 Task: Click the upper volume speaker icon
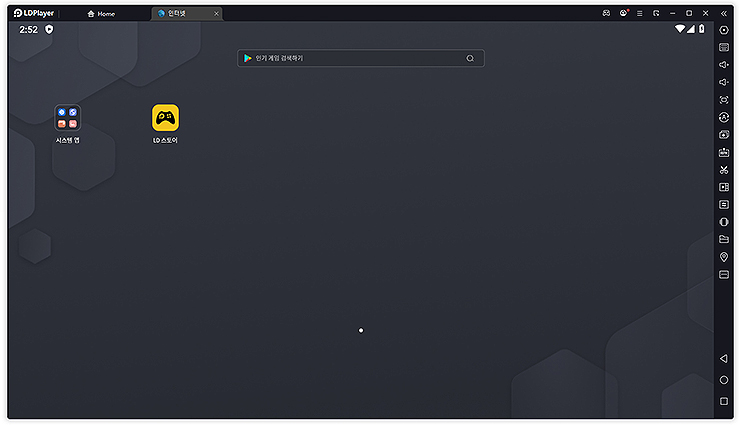[723, 65]
